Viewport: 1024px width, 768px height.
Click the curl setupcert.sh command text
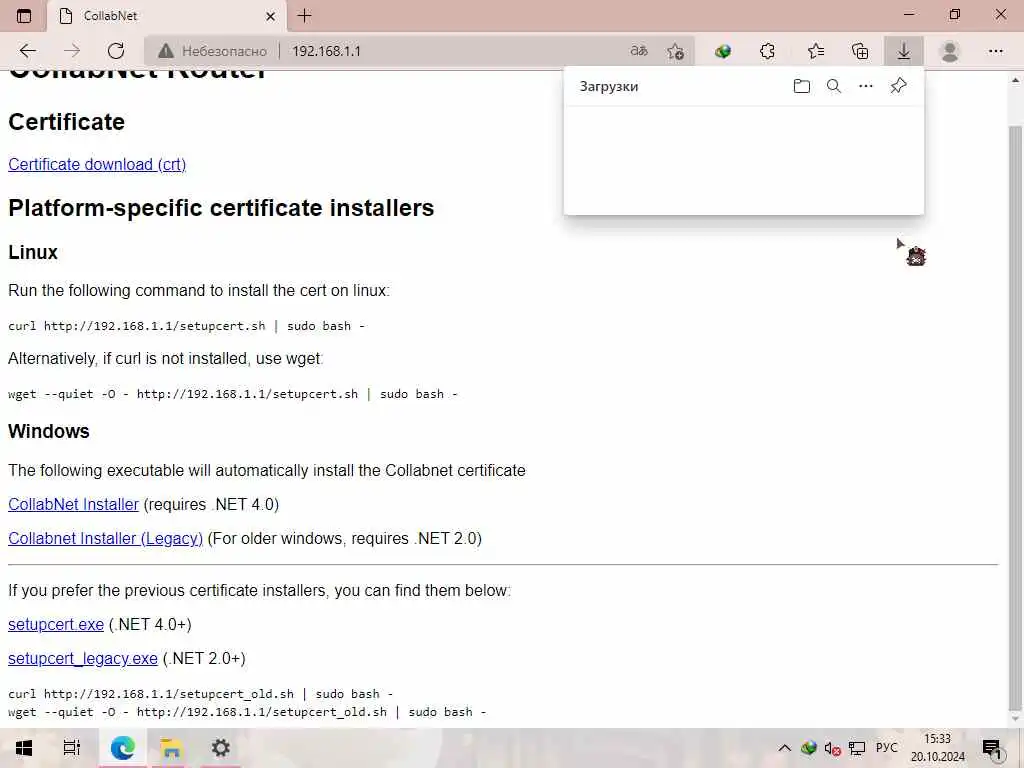point(186,326)
